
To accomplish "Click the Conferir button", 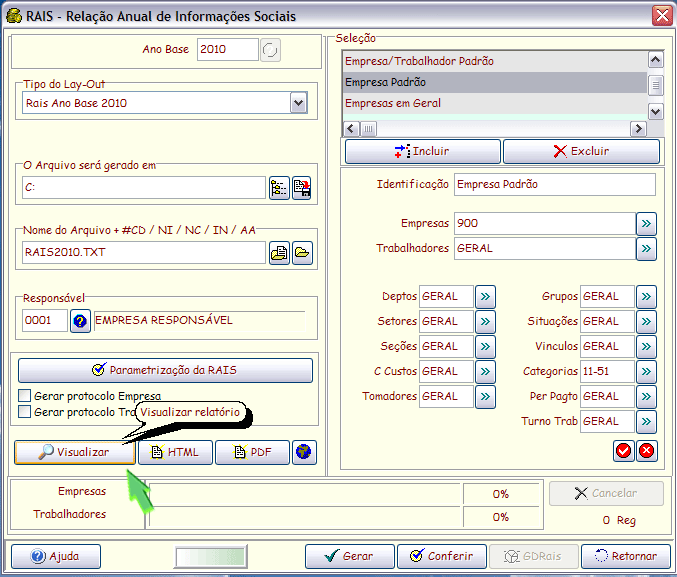I will pos(442,556).
